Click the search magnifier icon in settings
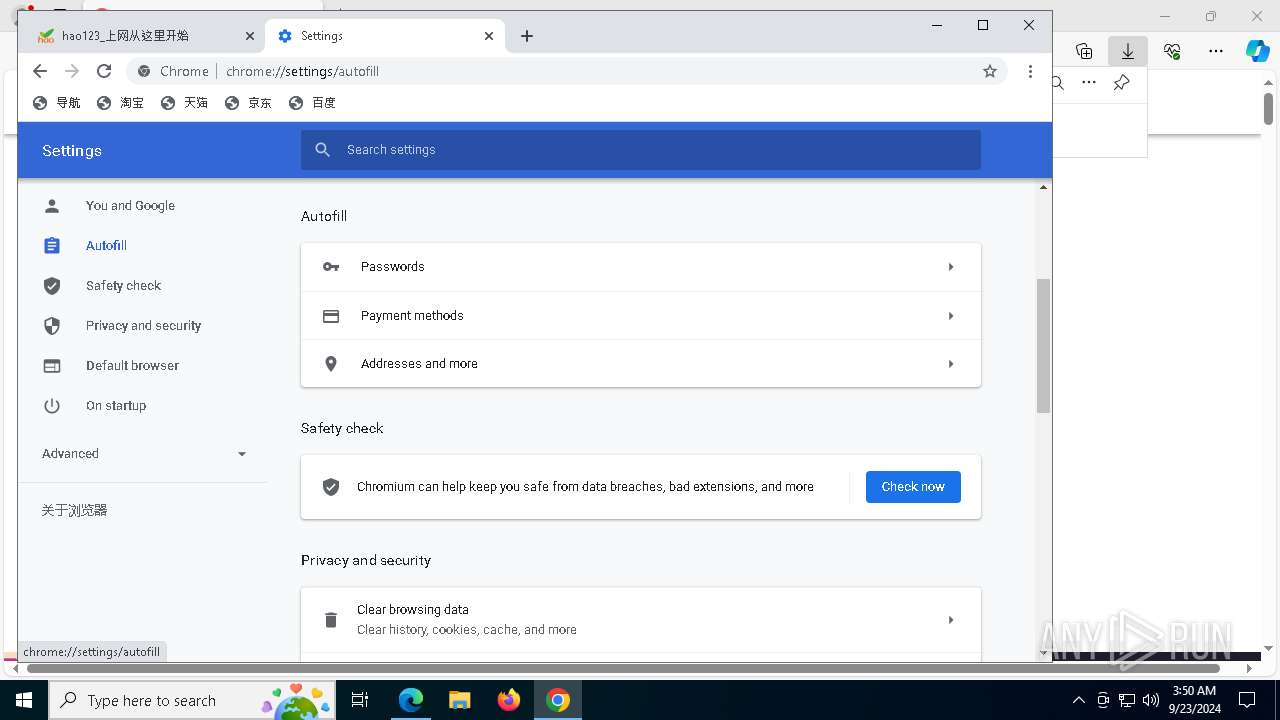 click(322, 150)
